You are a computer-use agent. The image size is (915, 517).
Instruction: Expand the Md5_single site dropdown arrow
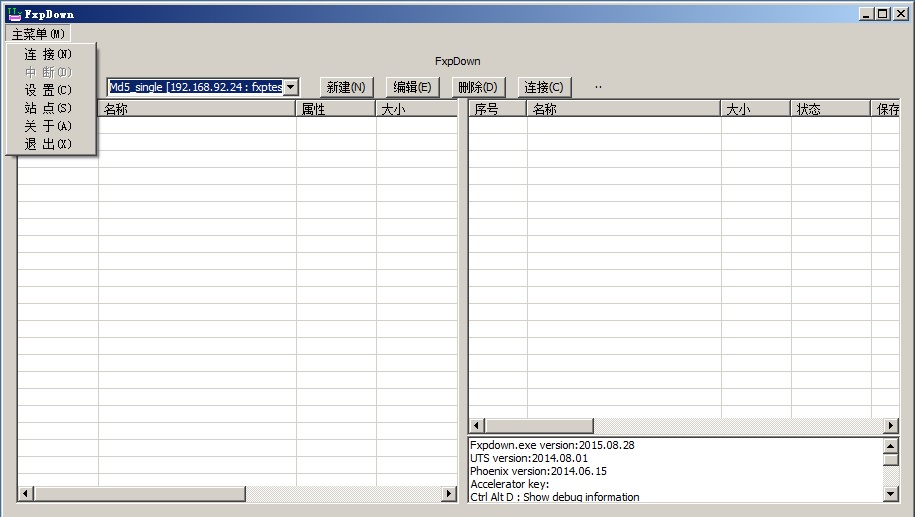click(x=291, y=87)
